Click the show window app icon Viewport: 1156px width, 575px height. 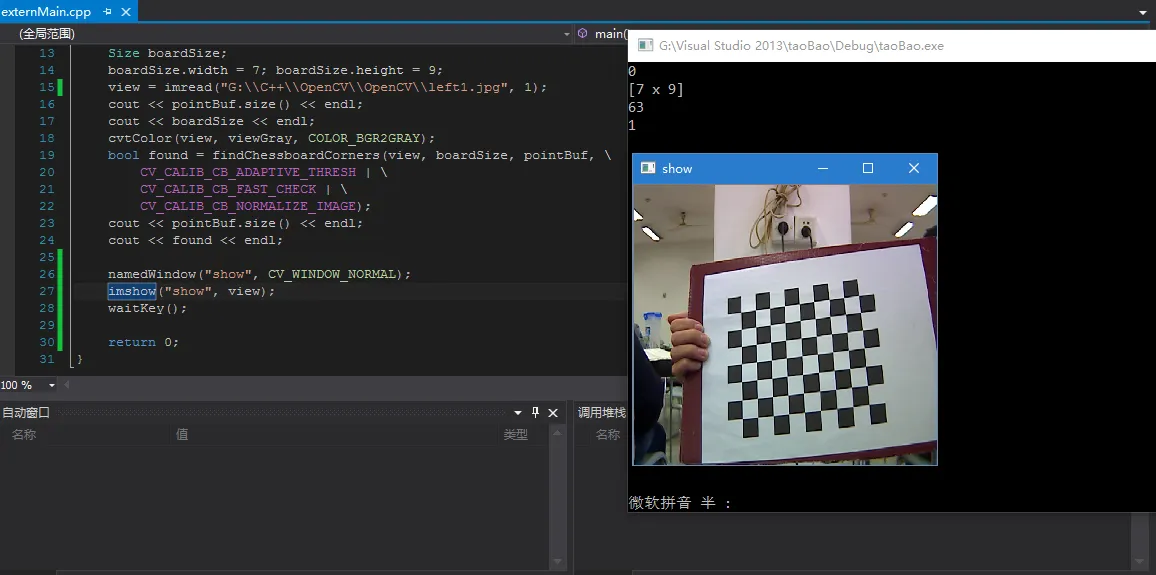tap(648, 168)
